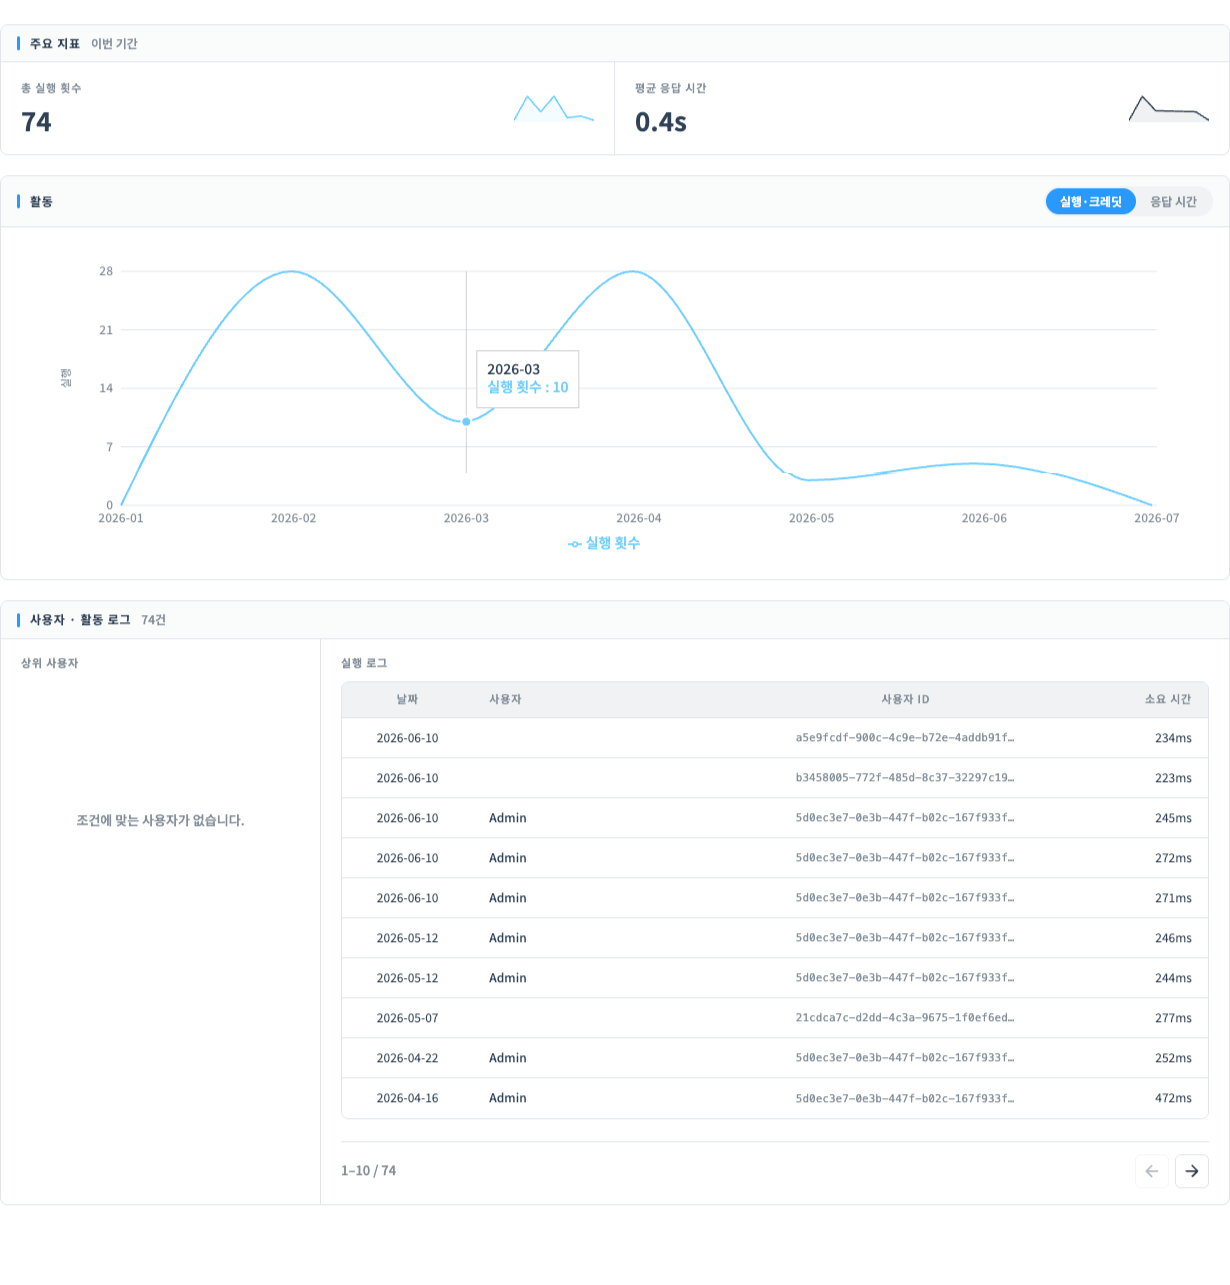Toggle the 실행 횟수 legend series

coord(604,543)
